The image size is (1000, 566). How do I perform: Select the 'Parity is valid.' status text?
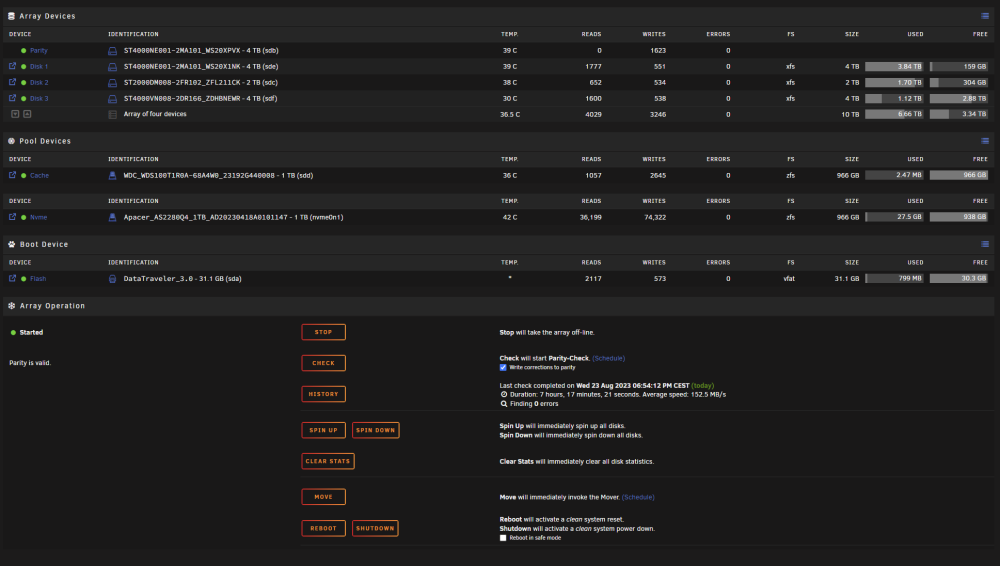pyautogui.click(x=30, y=363)
